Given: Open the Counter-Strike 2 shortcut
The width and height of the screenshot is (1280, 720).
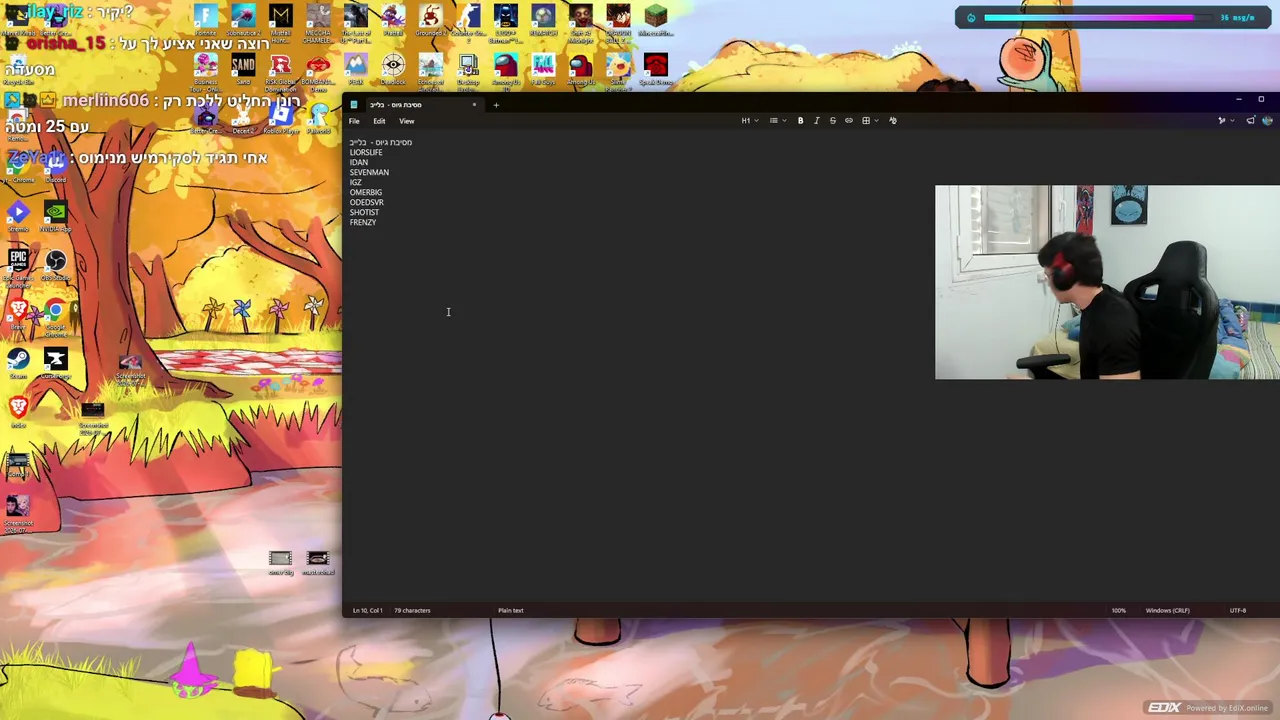Looking at the screenshot, I should [x=468, y=21].
